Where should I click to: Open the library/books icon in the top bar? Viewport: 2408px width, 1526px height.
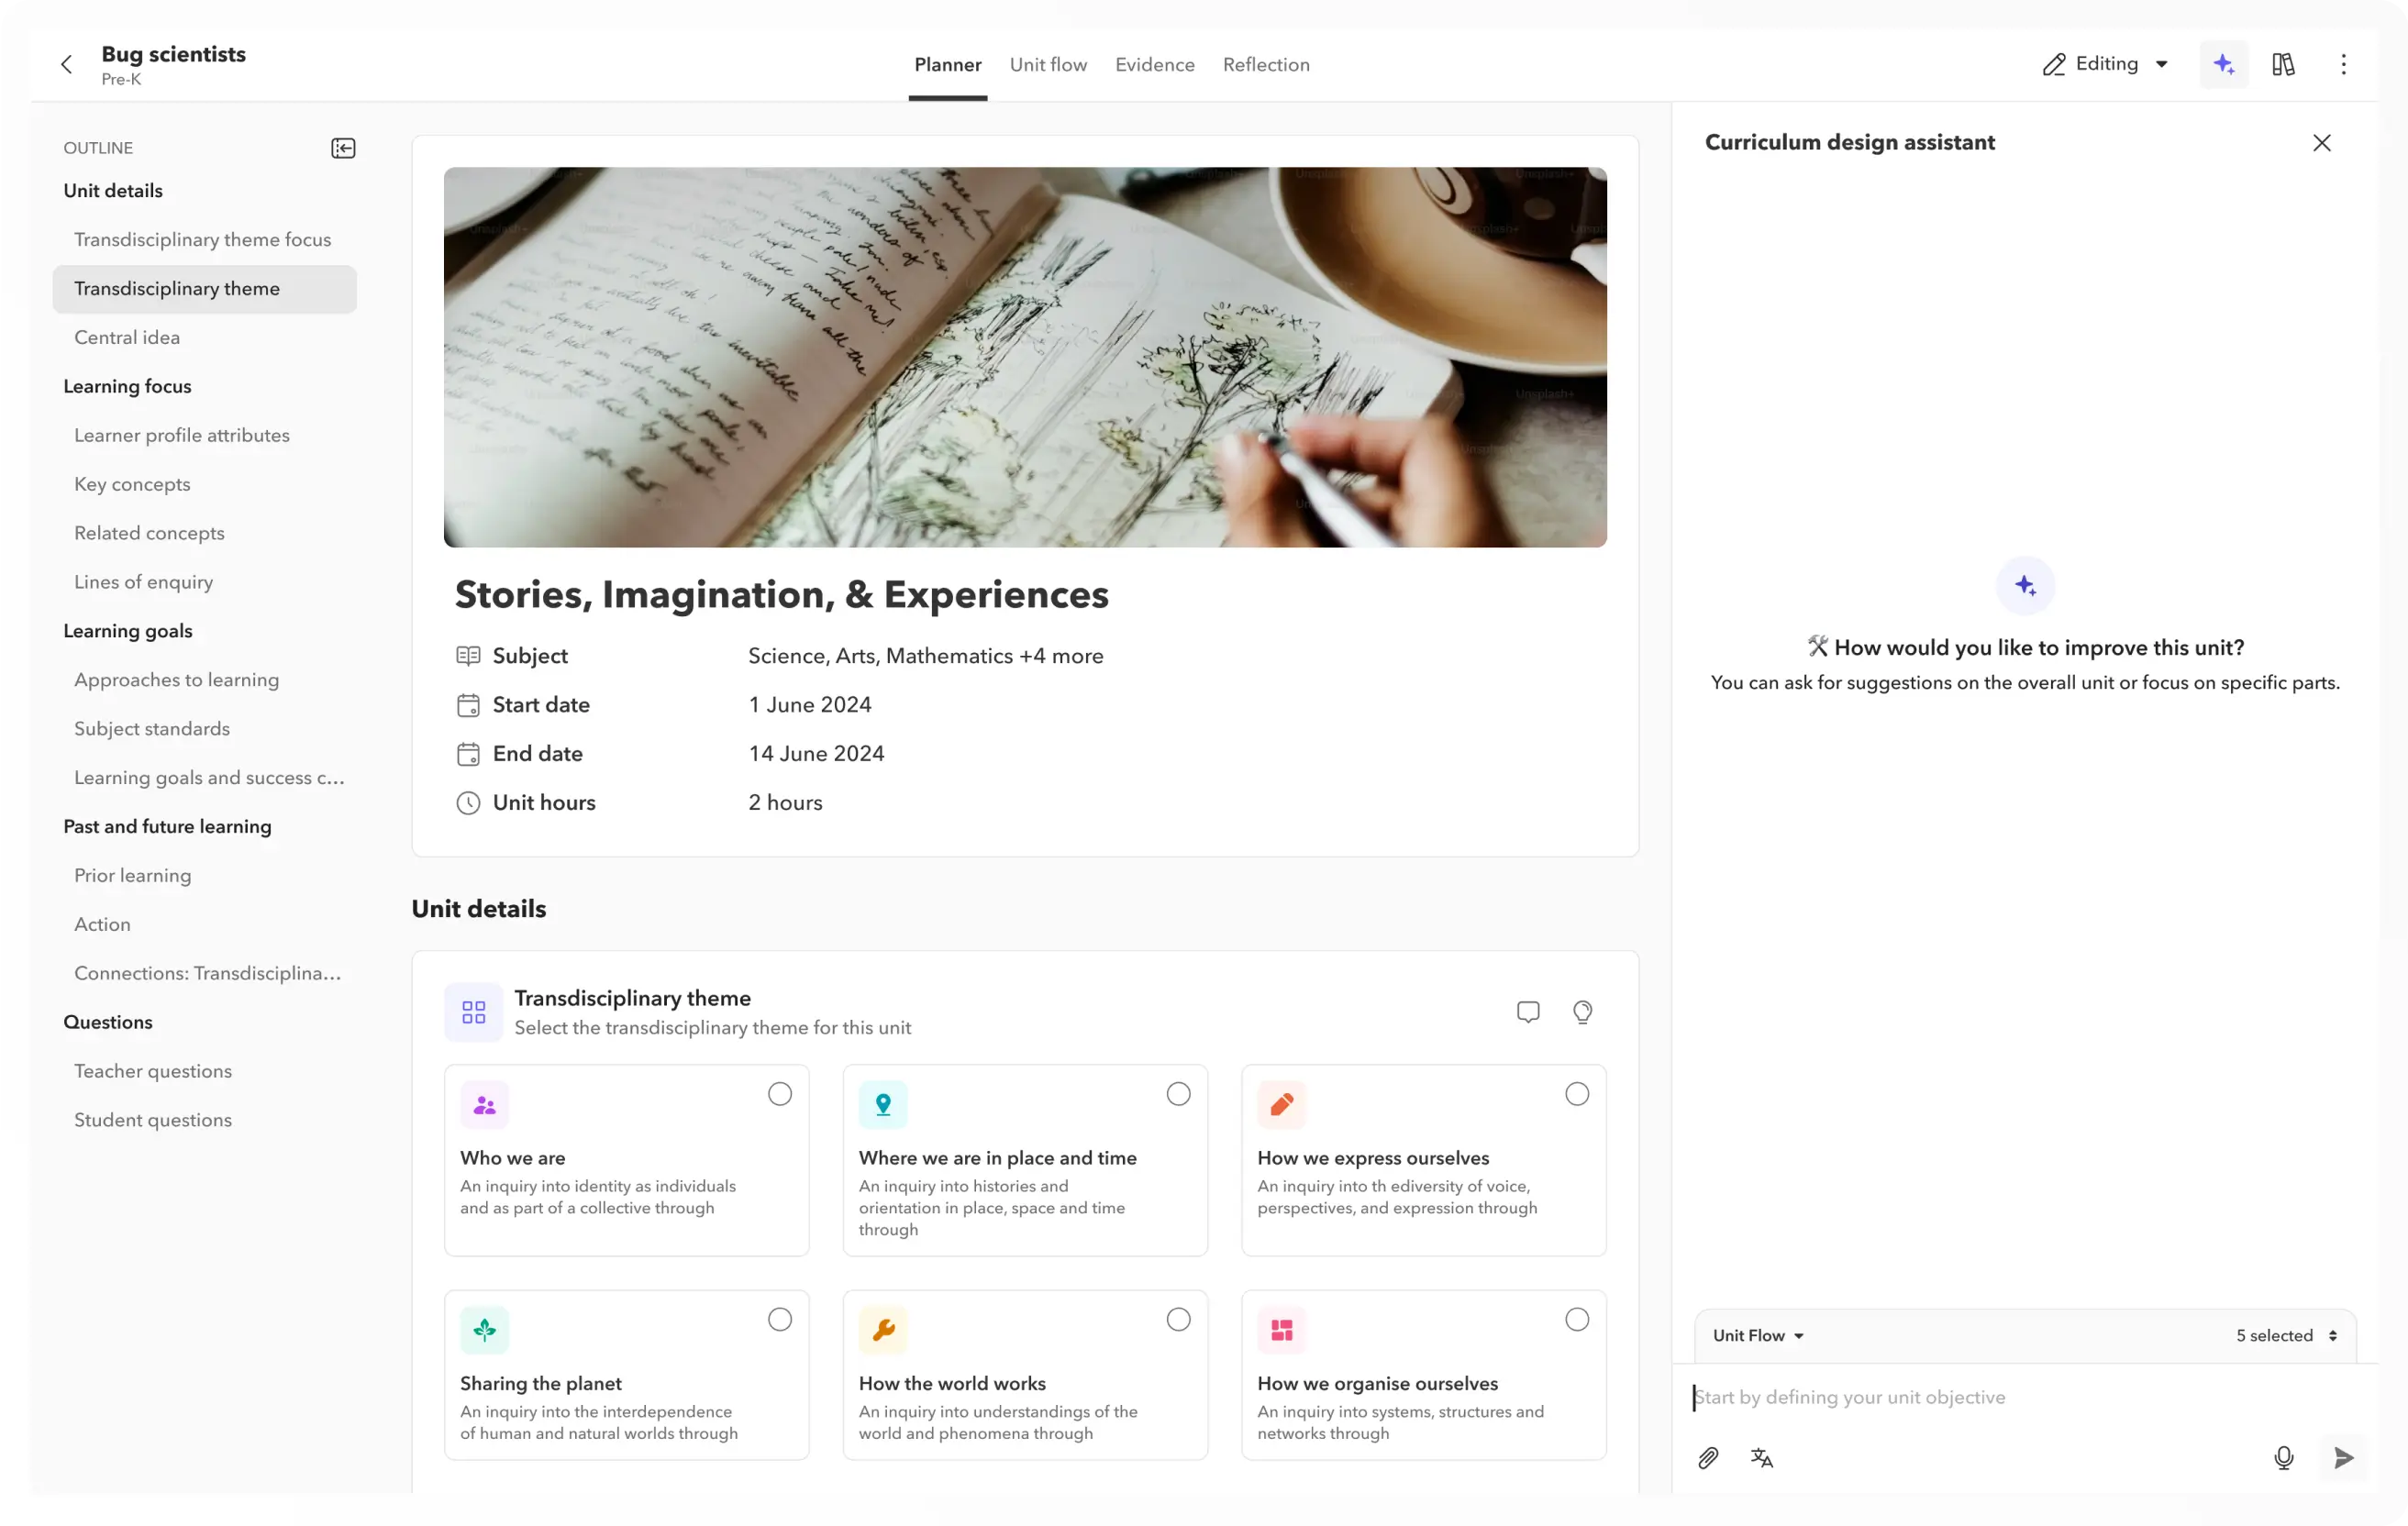2284,64
